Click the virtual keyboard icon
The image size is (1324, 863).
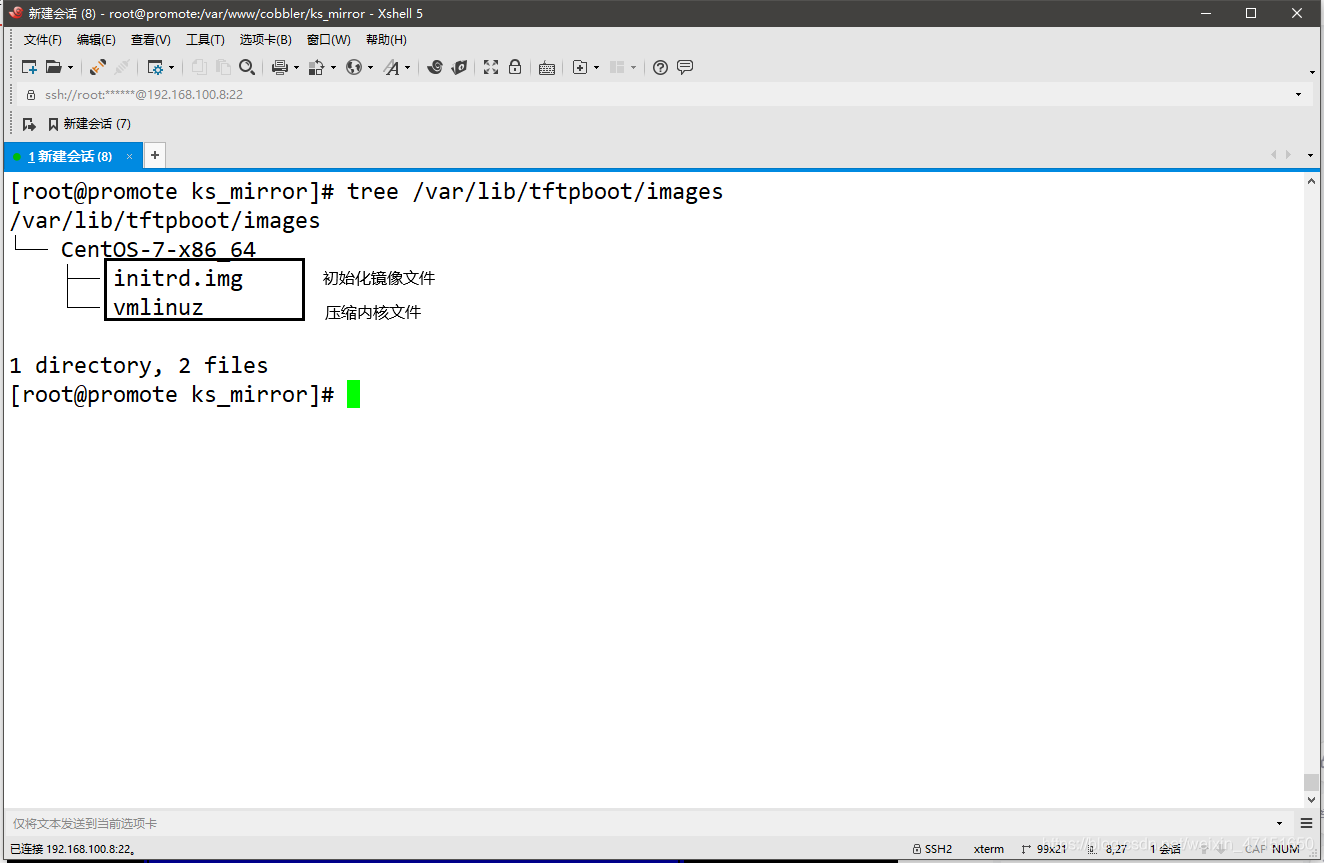coord(547,67)
